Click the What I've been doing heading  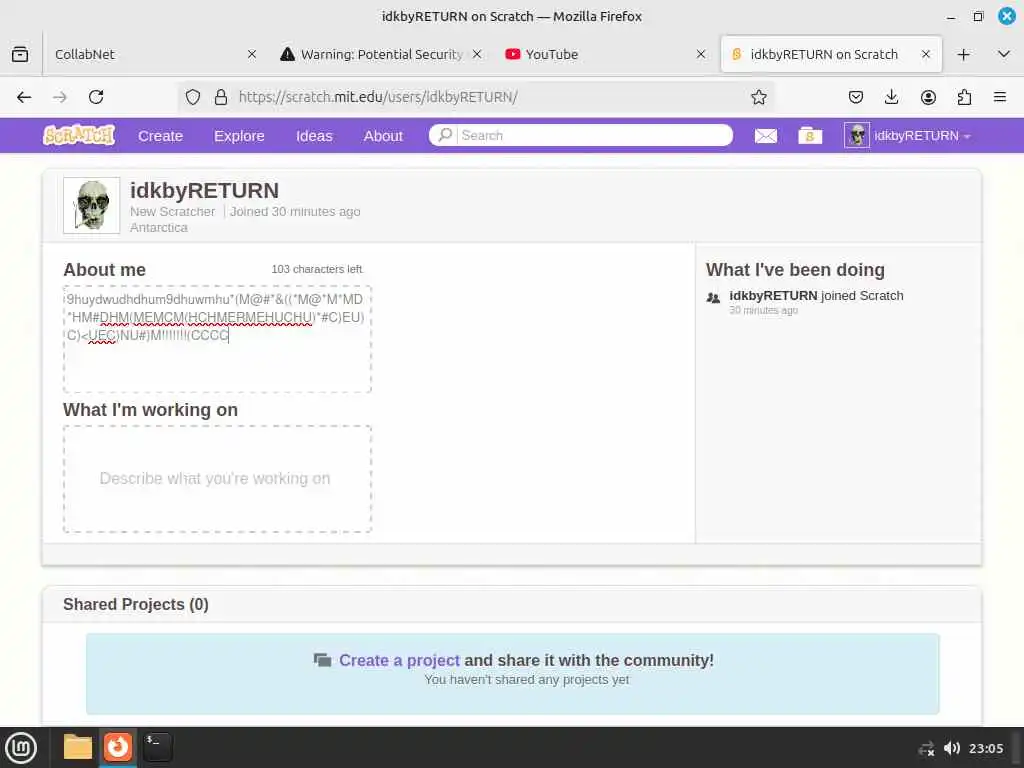[795, 270]
